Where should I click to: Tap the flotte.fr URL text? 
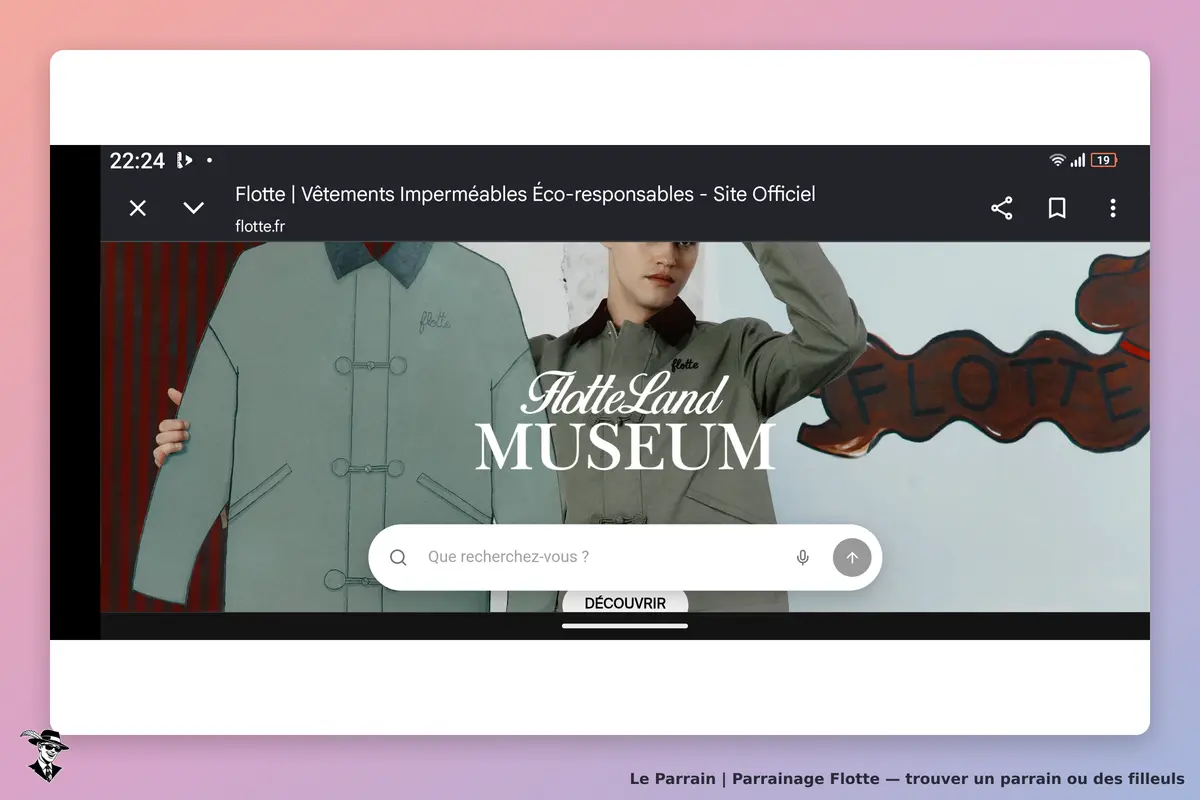(260, 226)
